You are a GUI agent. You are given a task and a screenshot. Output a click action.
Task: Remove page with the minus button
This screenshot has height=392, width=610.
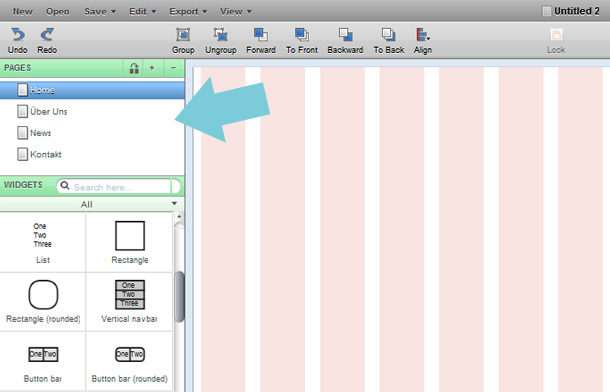coord(174,68)
